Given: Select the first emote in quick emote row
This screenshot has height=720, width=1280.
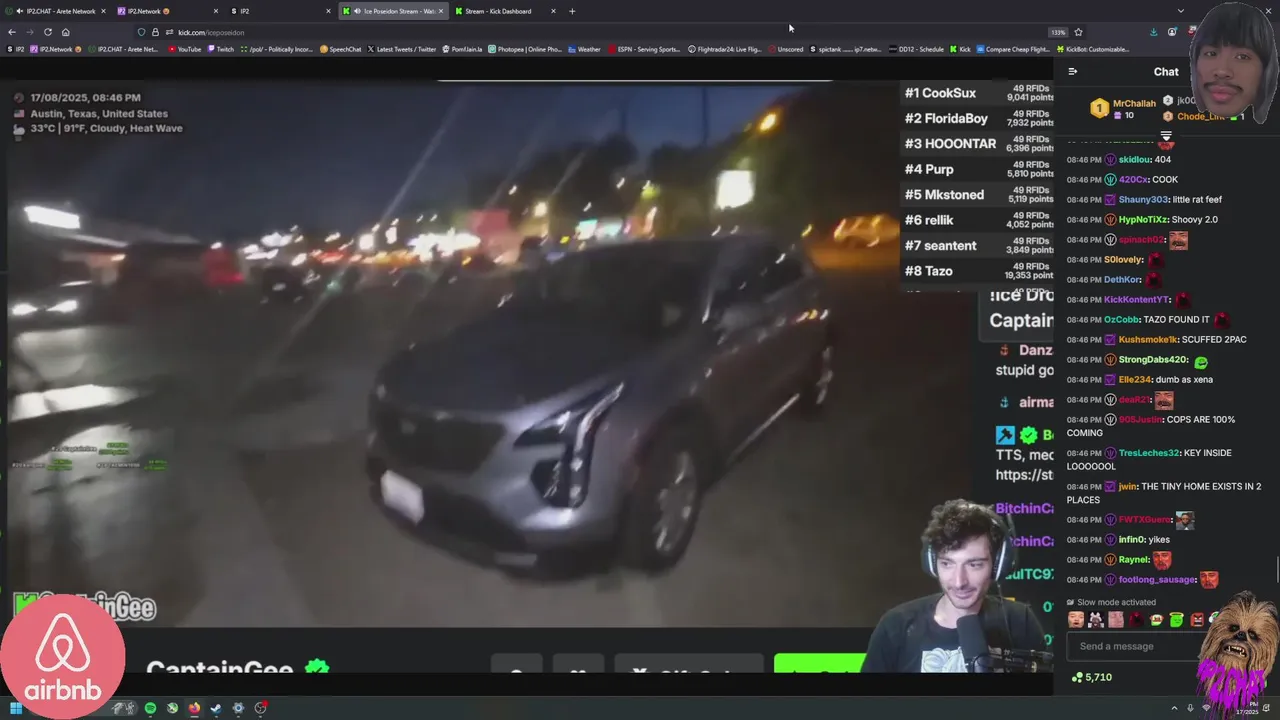Looking at the screenshot, I should [1076, 620].
